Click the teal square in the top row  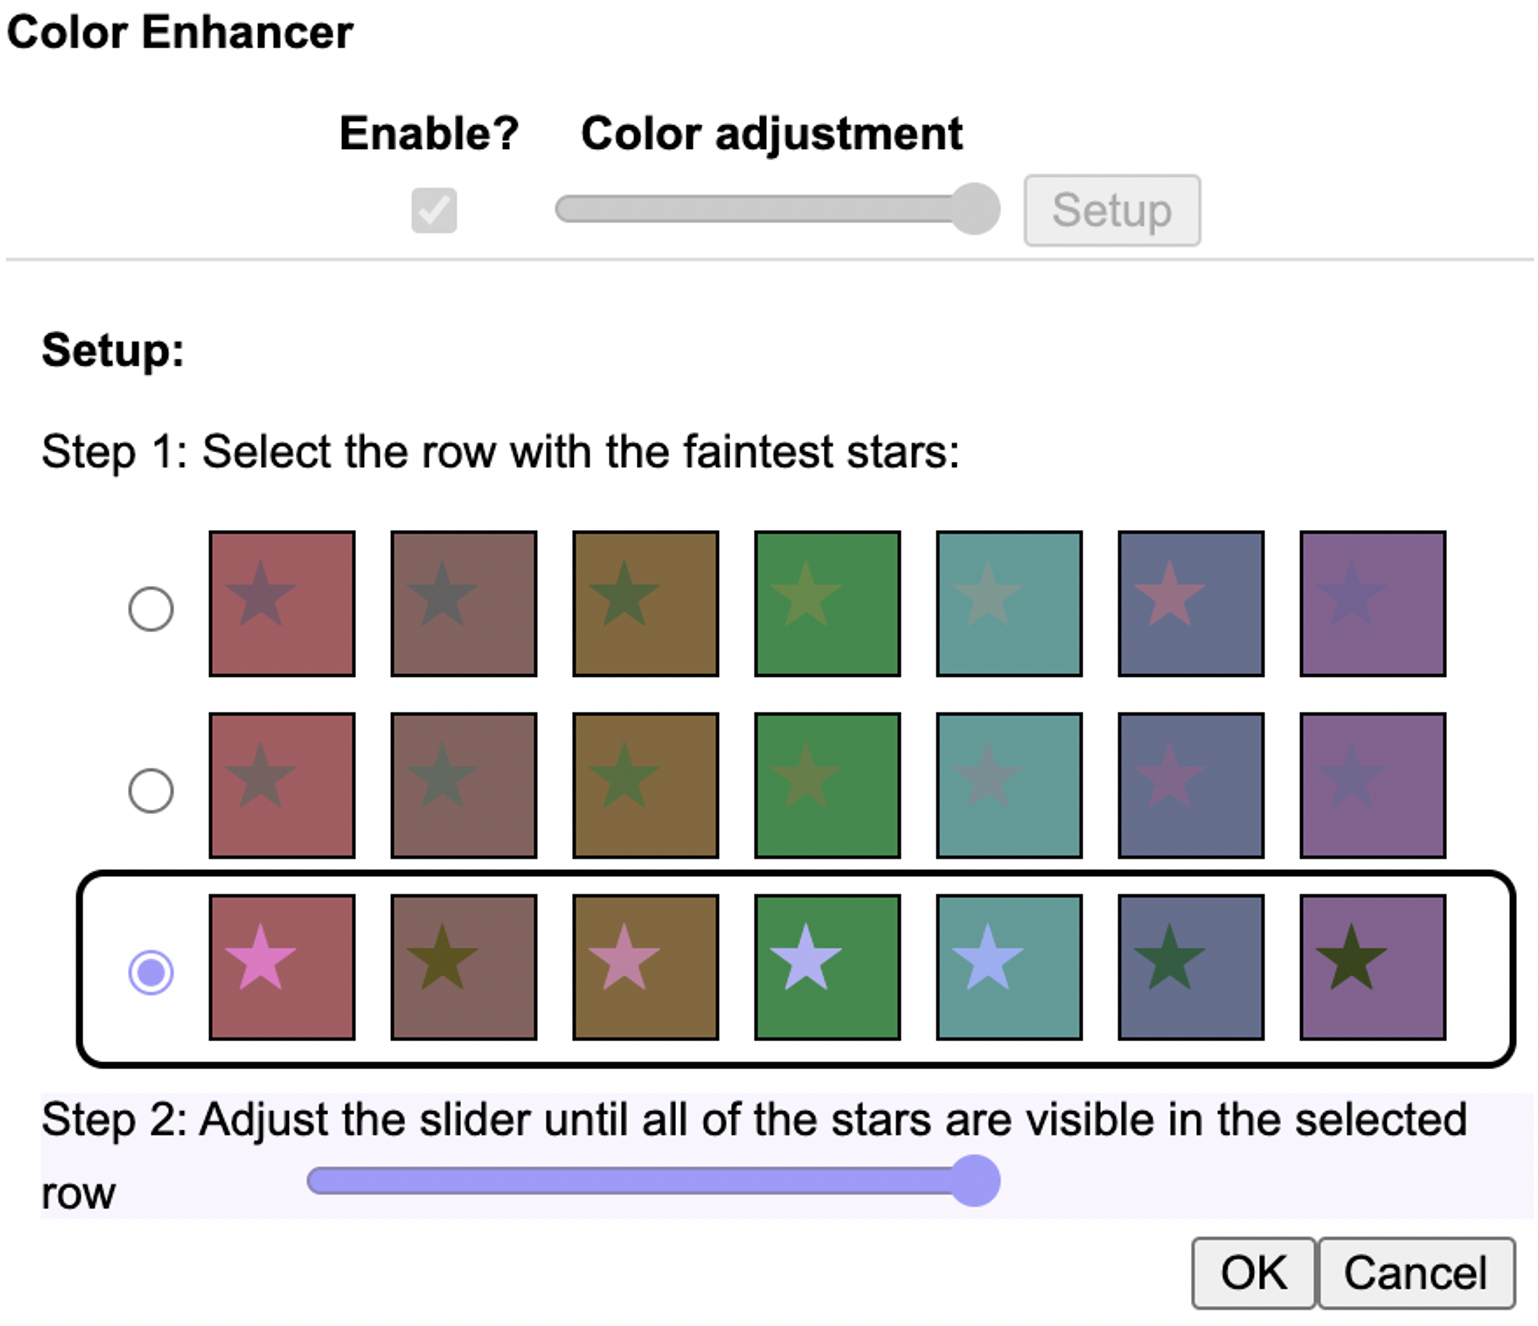(1009, 603)
